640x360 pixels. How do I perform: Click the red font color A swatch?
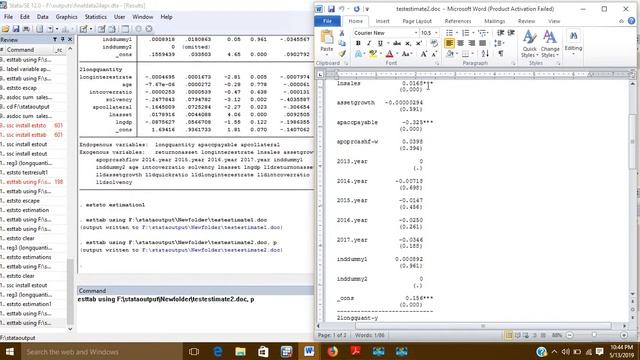(389, 54)
